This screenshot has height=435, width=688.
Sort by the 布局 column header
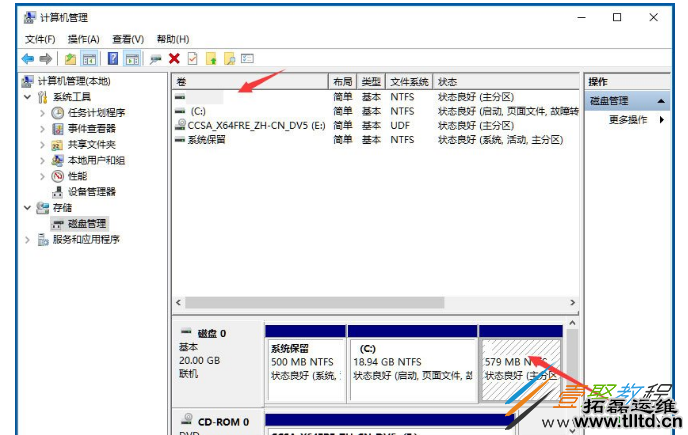click(343, 82)
